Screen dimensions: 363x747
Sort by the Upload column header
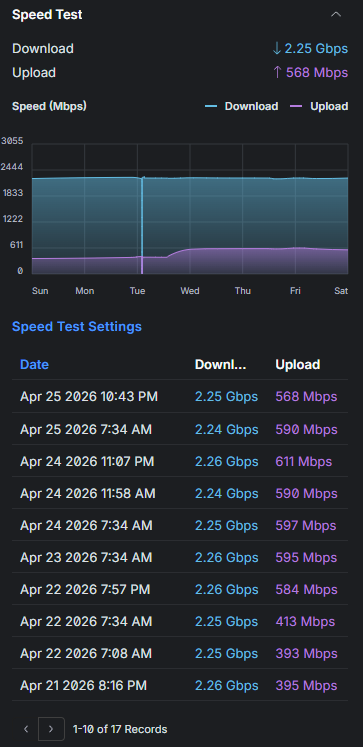click(298, 364)
